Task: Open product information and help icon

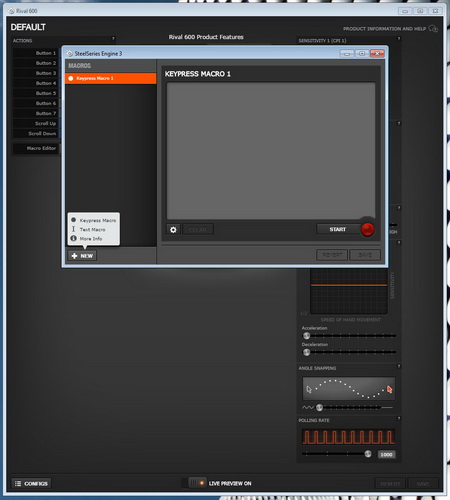Action: [433, 29]
